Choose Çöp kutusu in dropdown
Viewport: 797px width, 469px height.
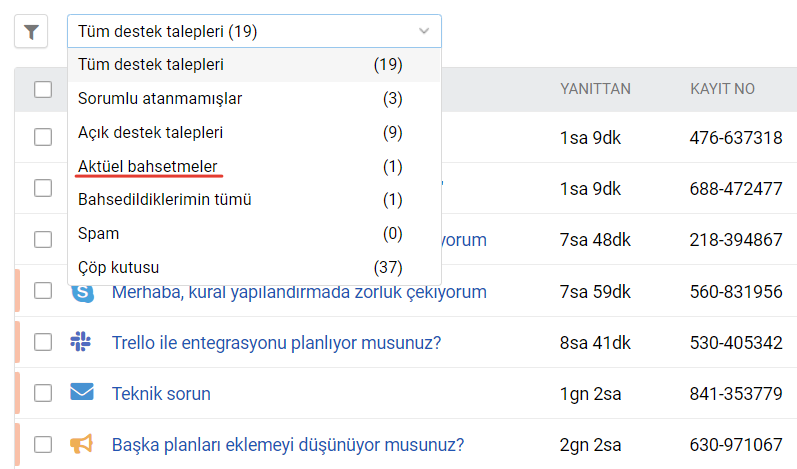[x=118, y=267]
